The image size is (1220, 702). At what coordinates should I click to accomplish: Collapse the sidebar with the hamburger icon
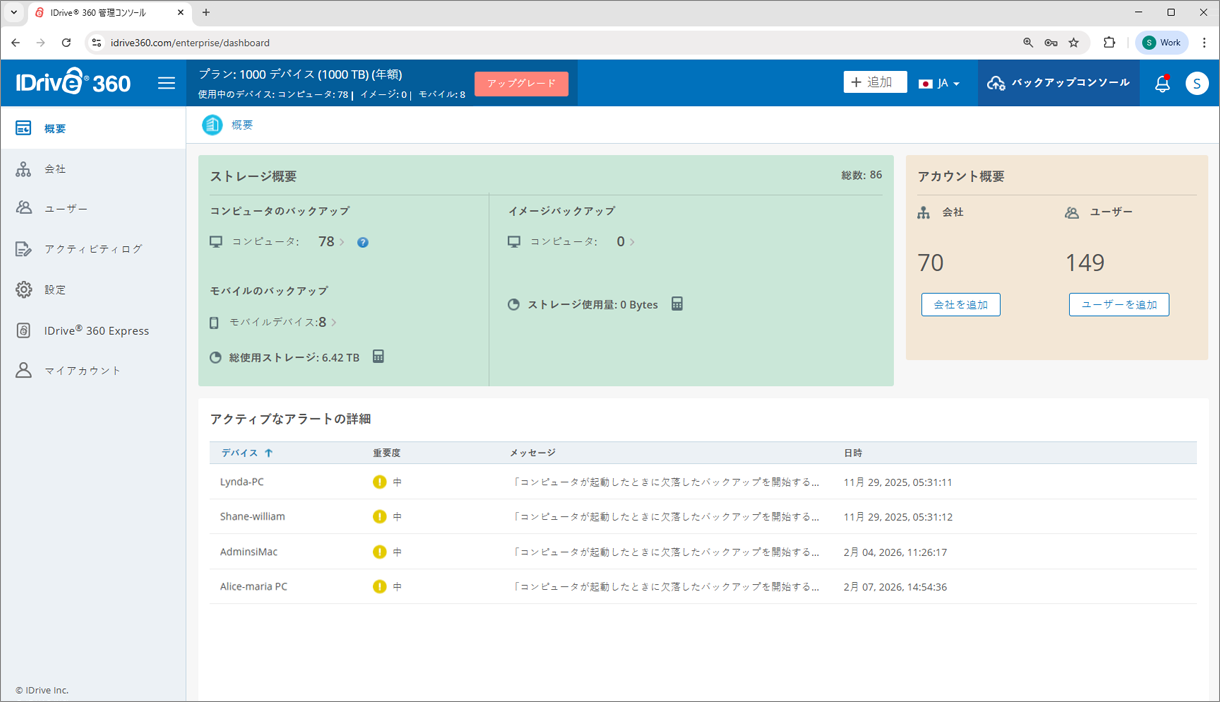pyautogui.click(x=166, y=83)
